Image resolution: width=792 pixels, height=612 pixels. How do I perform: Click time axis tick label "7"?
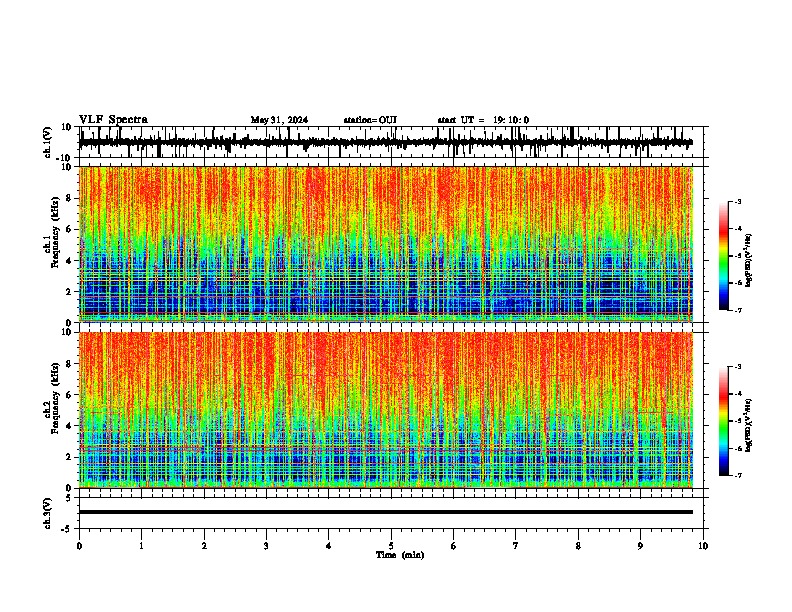tap(516, 546)
